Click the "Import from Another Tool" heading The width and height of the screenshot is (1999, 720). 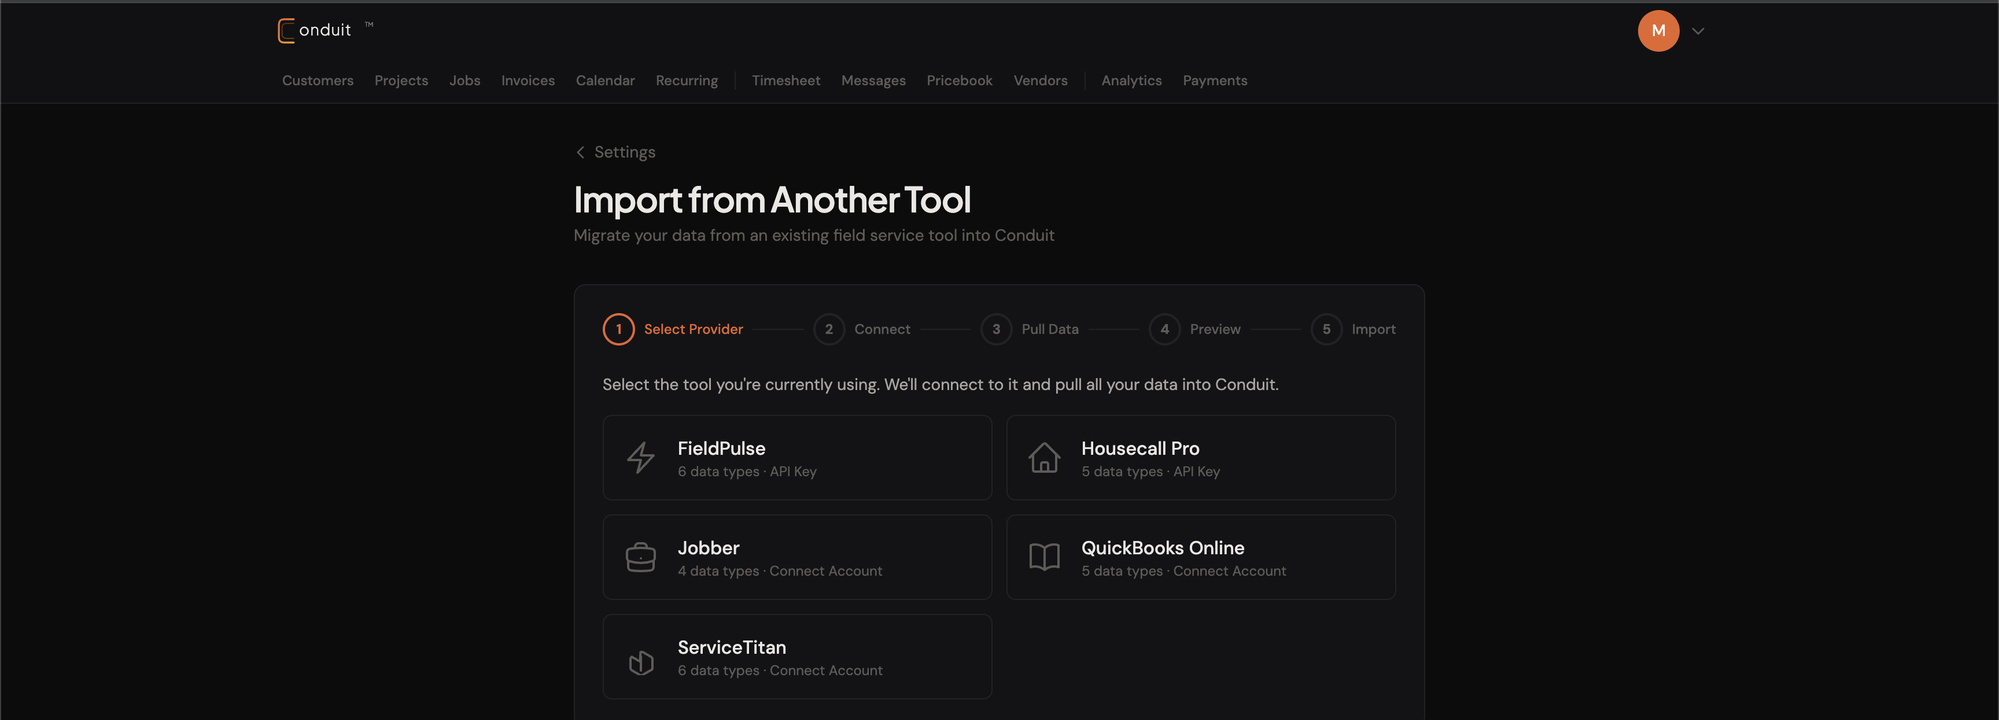coord(772,200)
